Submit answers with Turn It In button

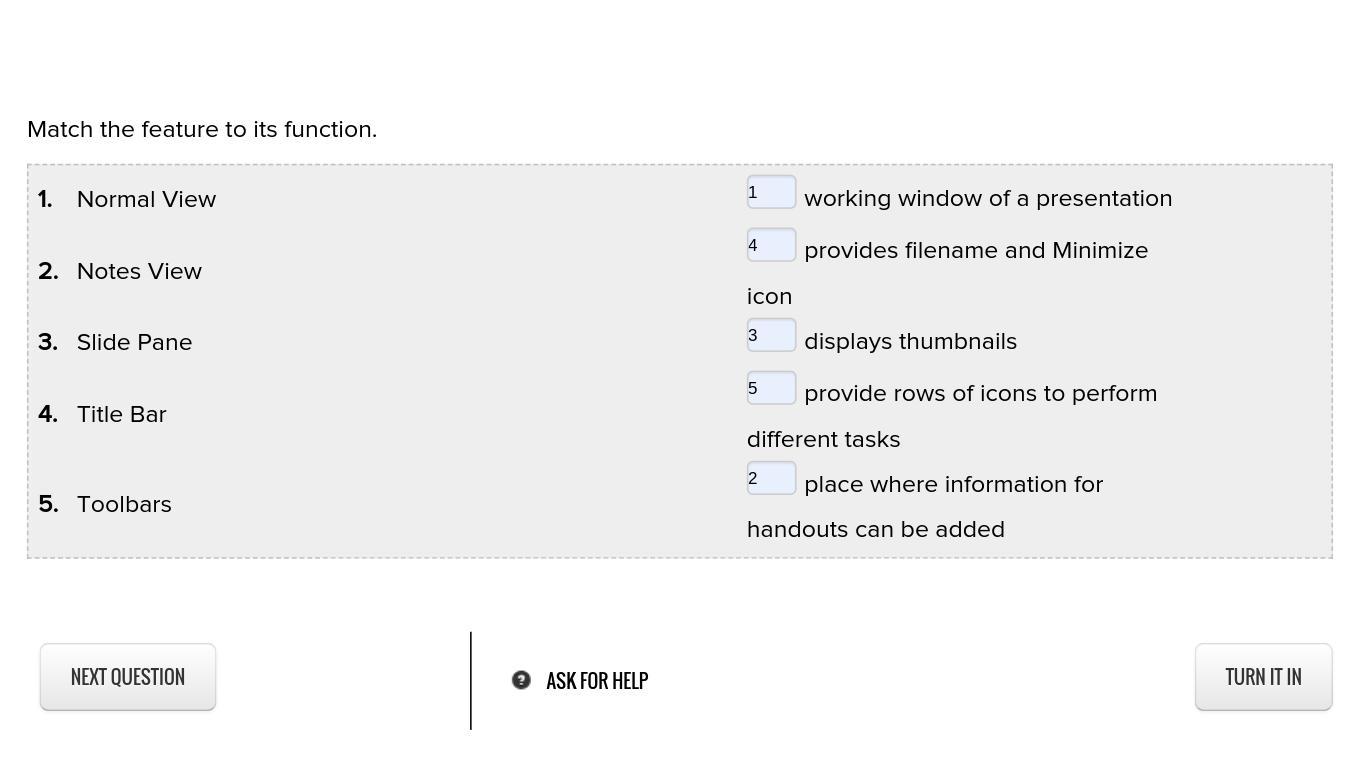(1263, 677)
